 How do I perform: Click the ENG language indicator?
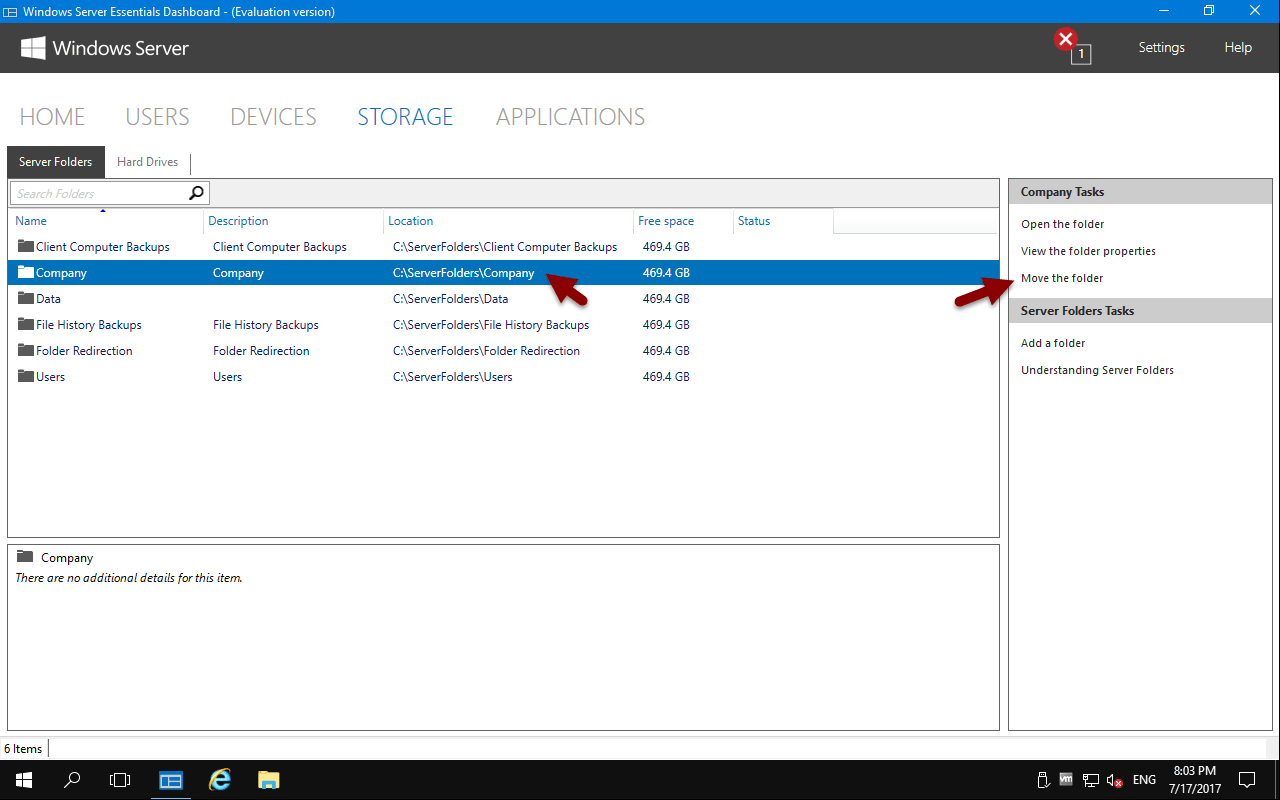click(x=1144, y=780)
